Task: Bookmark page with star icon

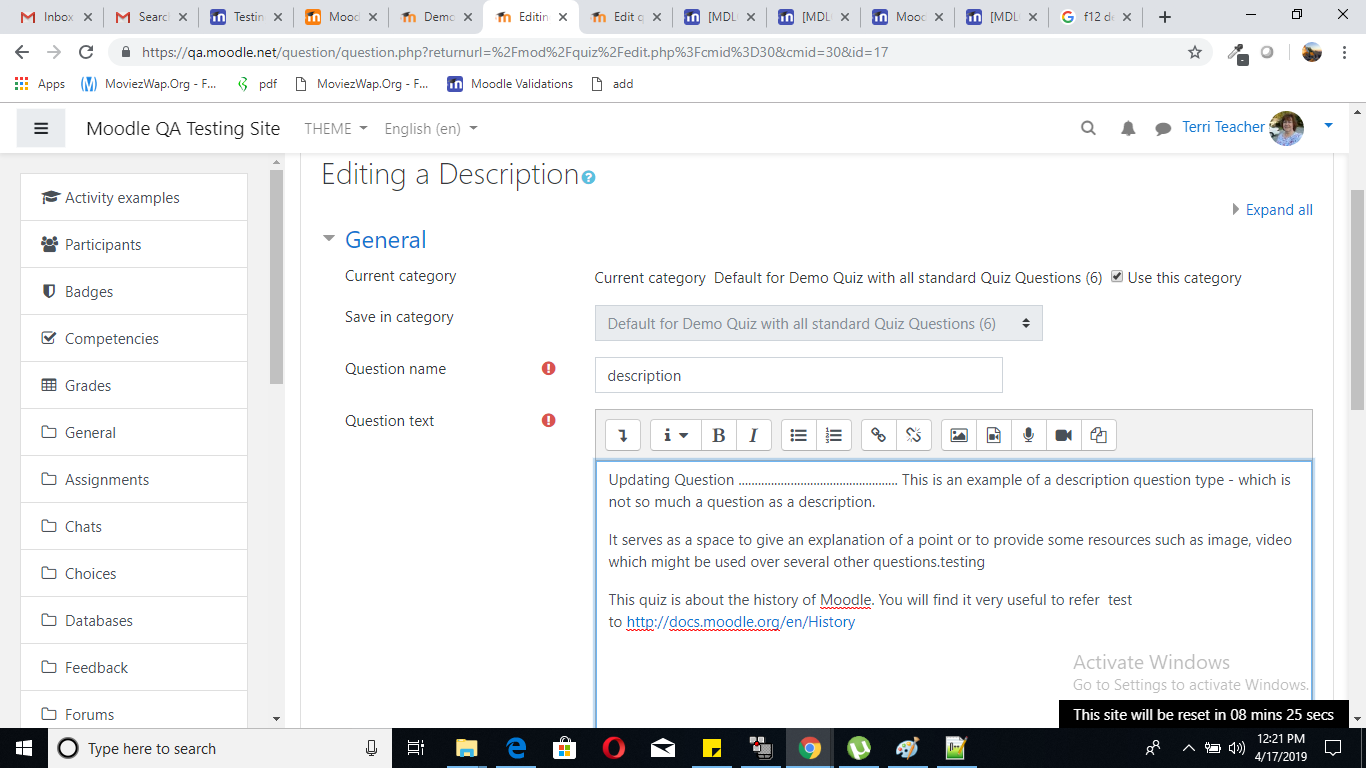Action: tap(1194, 52)
